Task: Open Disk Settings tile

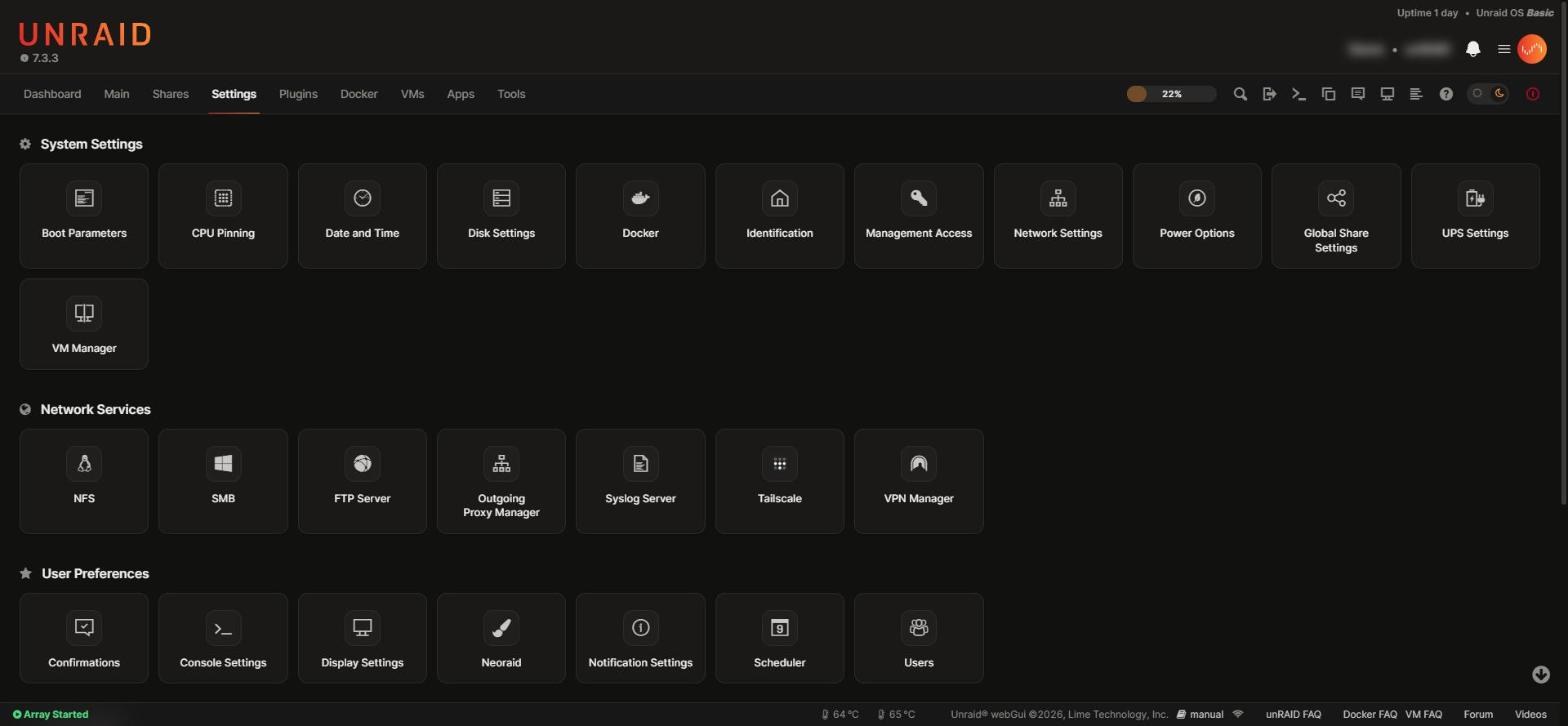Action: (501, 216)
